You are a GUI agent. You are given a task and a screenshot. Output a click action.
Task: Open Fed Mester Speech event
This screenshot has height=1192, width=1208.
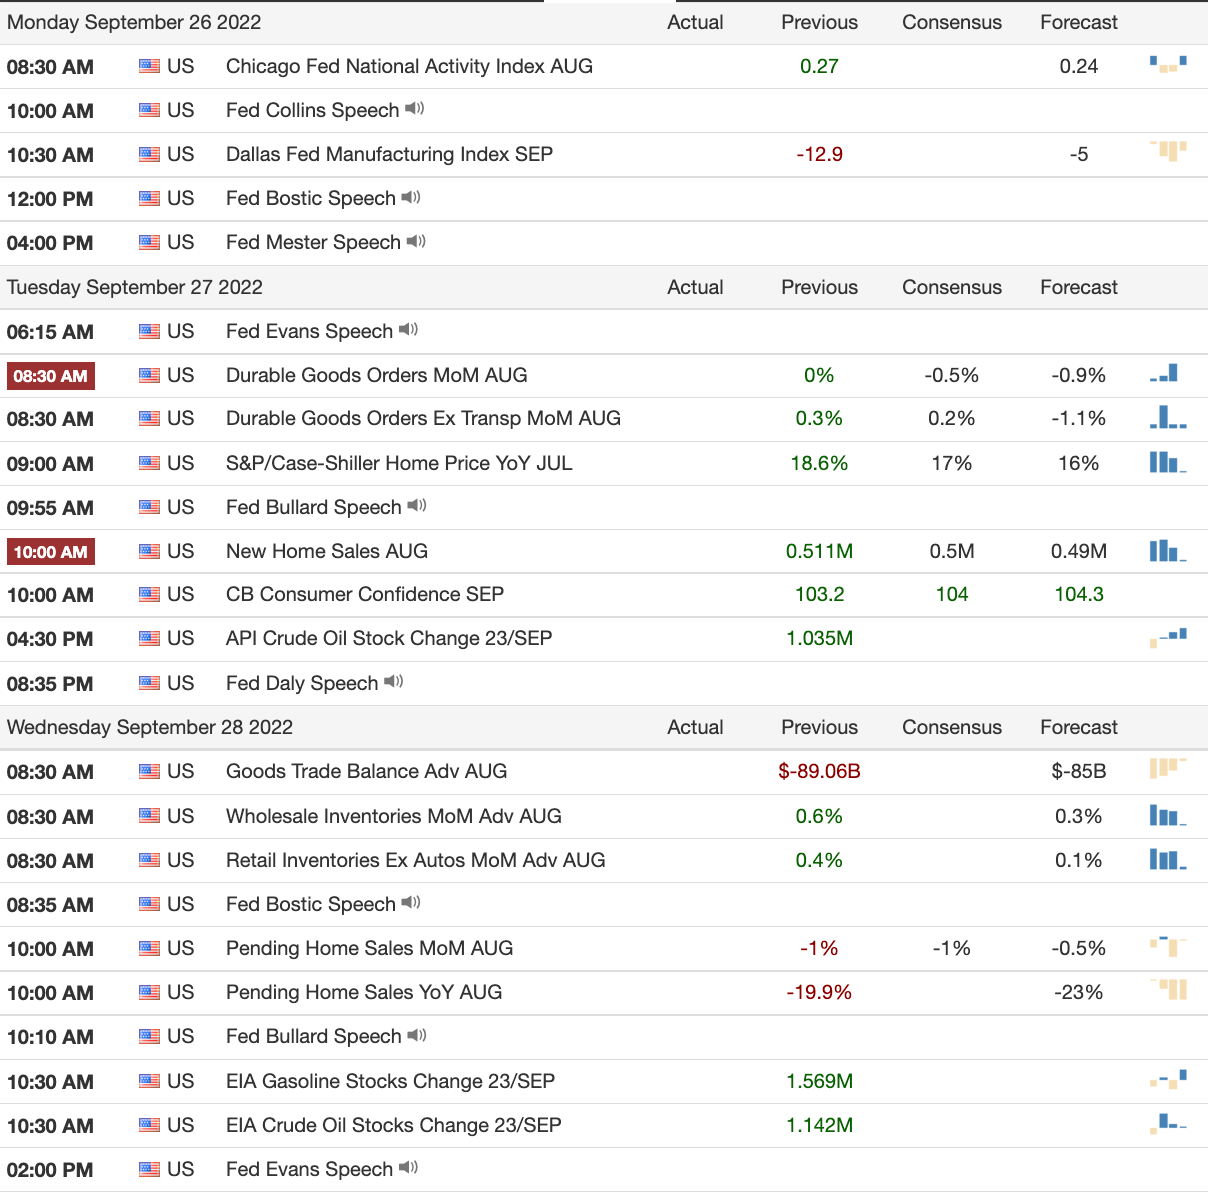(313, 242)
